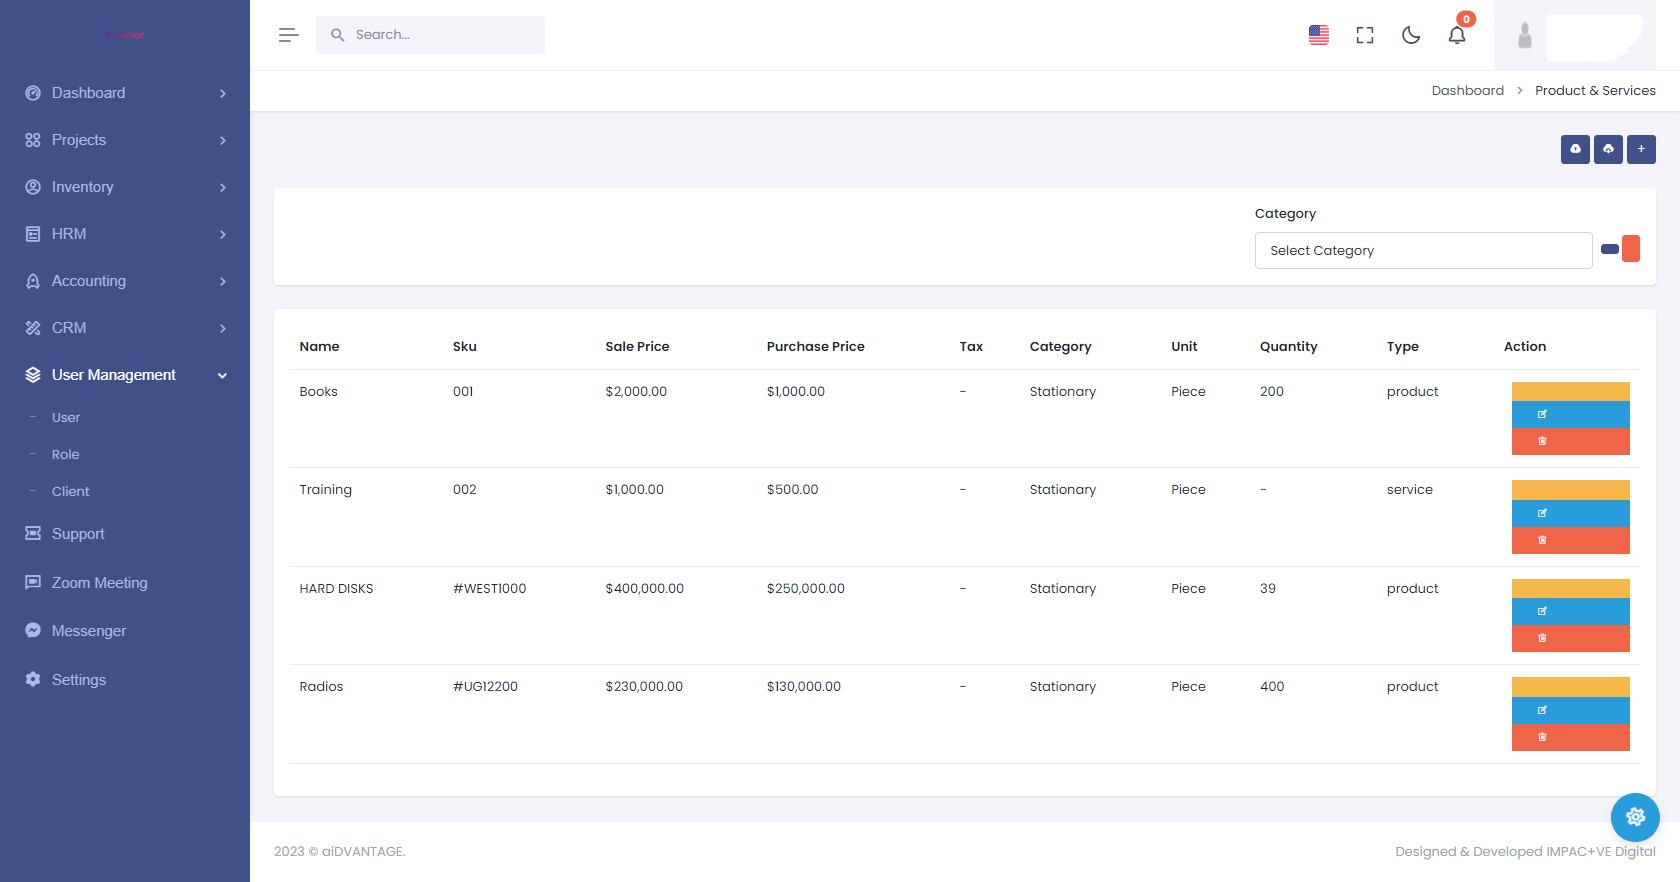The height and width of the screenshot is (882, 1680).
Task: Delete the Radios product entry
Action: [1570, 737]
